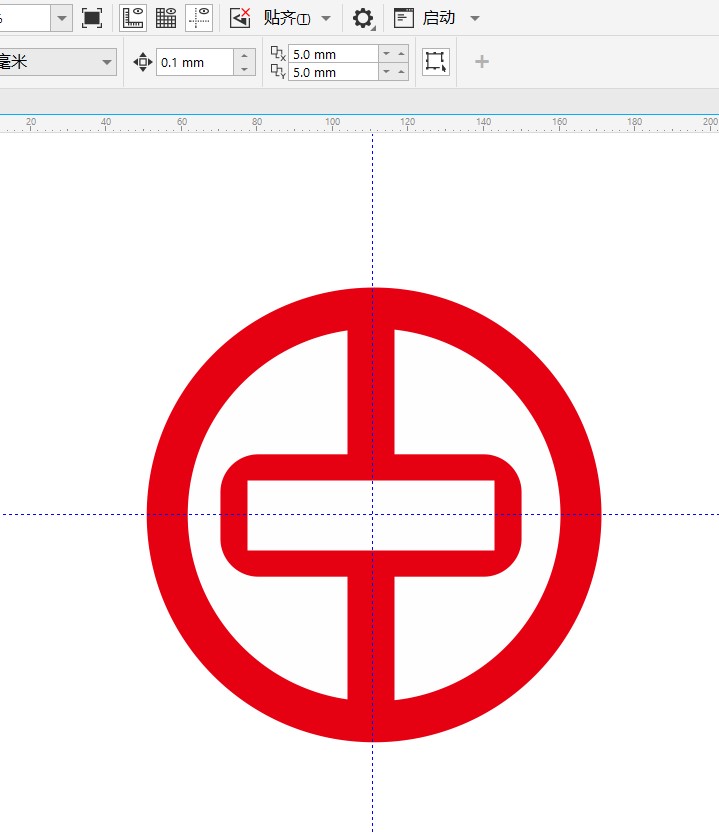719x833 pixels.
Task: Expand the 启动 dropdown arrow
Action: tap(475, 18)
